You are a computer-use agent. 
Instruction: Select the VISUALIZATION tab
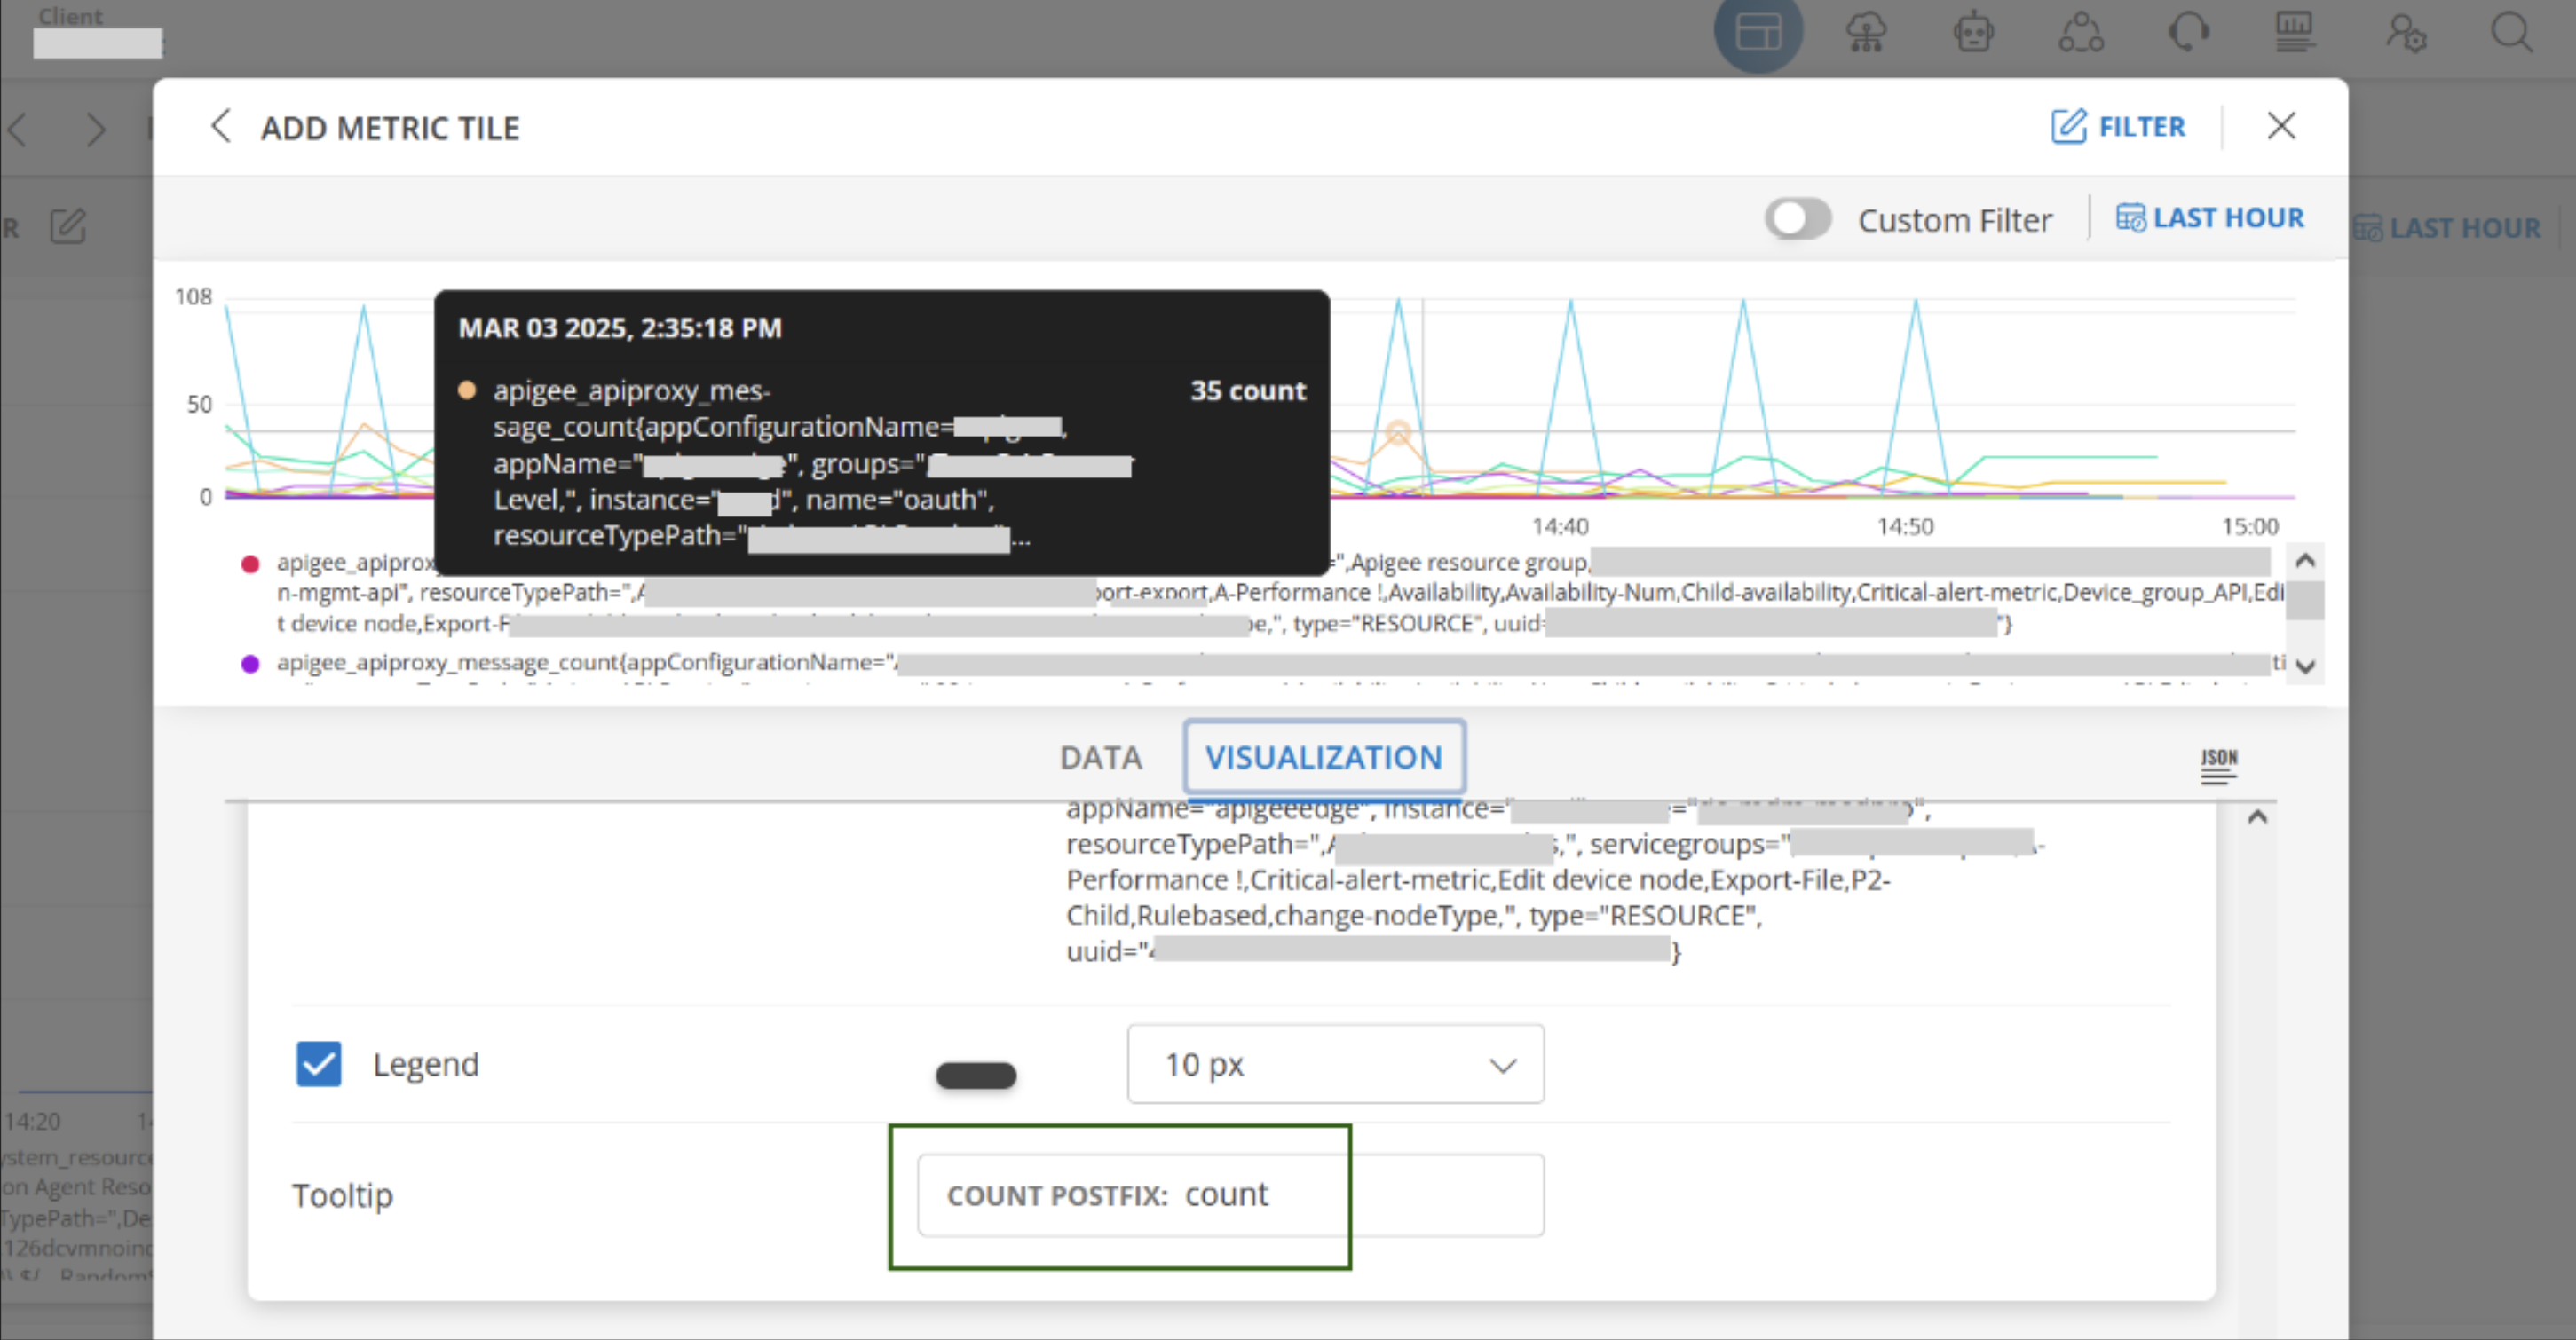1323,758
